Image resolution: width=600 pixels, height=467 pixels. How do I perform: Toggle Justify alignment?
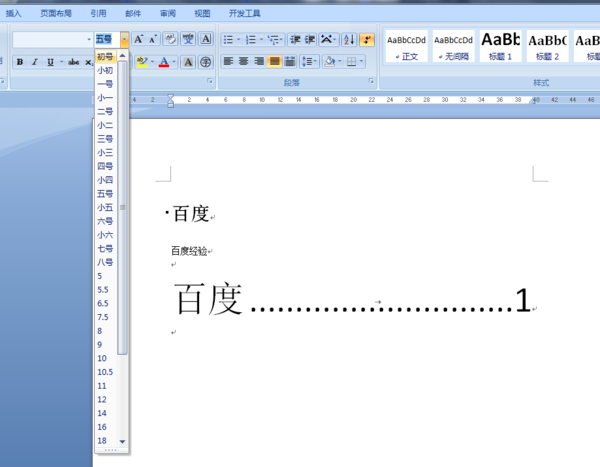[274, 61]
